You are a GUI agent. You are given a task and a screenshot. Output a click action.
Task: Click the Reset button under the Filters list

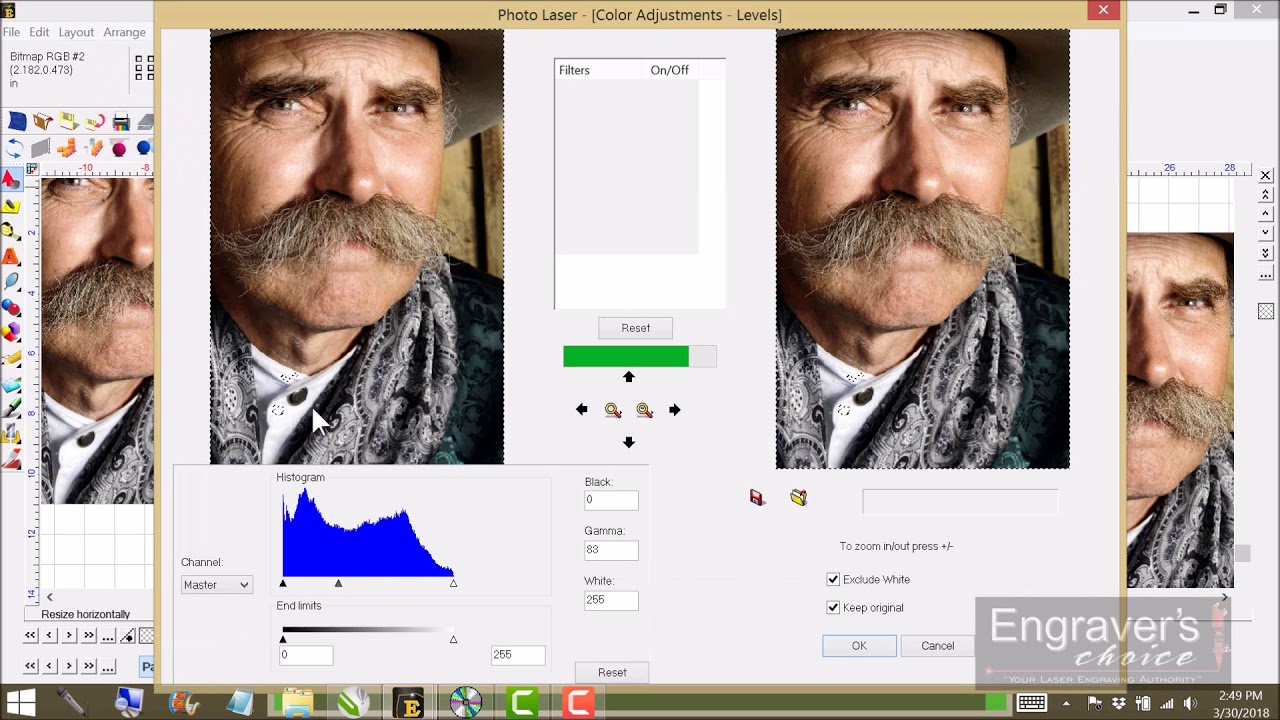[636, 328]
